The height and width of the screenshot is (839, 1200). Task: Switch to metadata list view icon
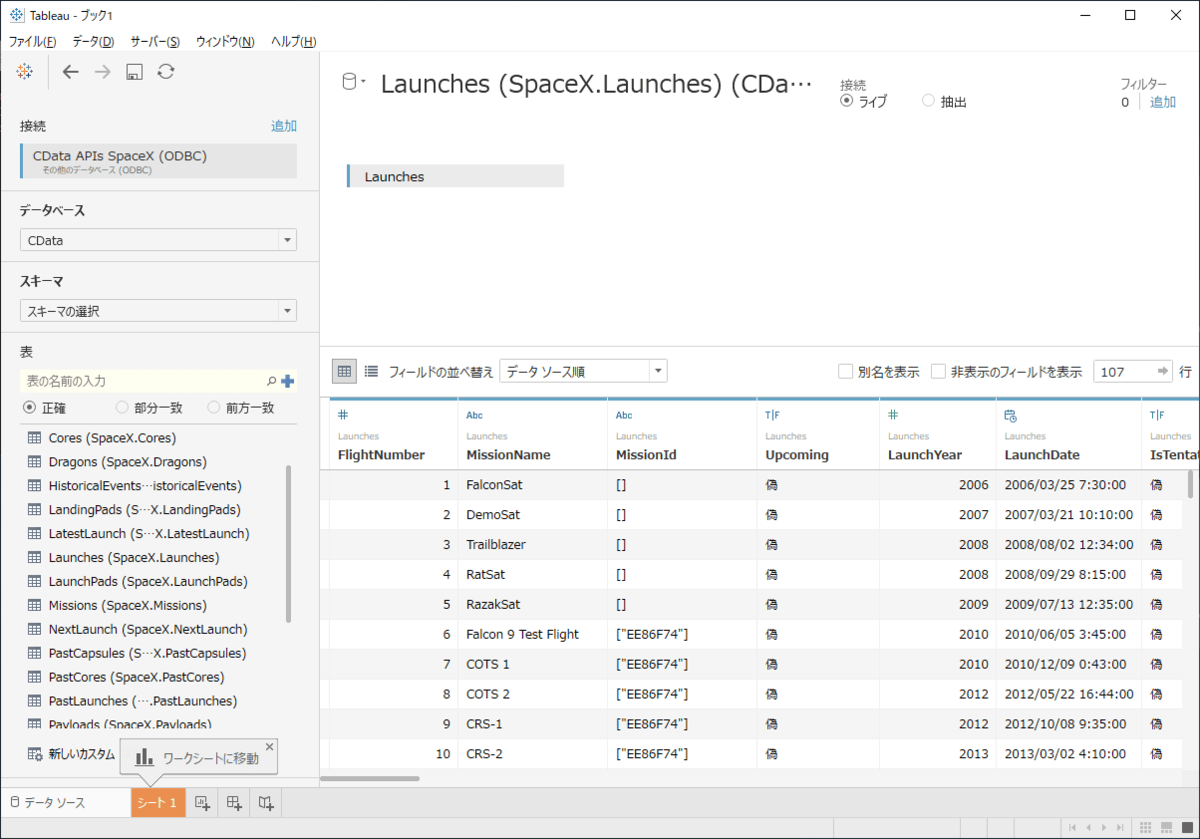point(371,371)
